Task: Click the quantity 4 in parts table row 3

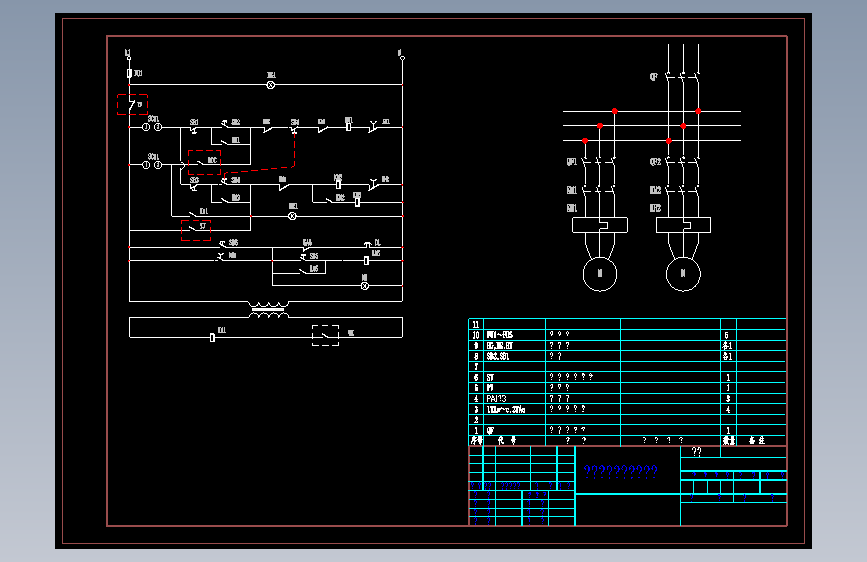Action: (x=728, y=409)
